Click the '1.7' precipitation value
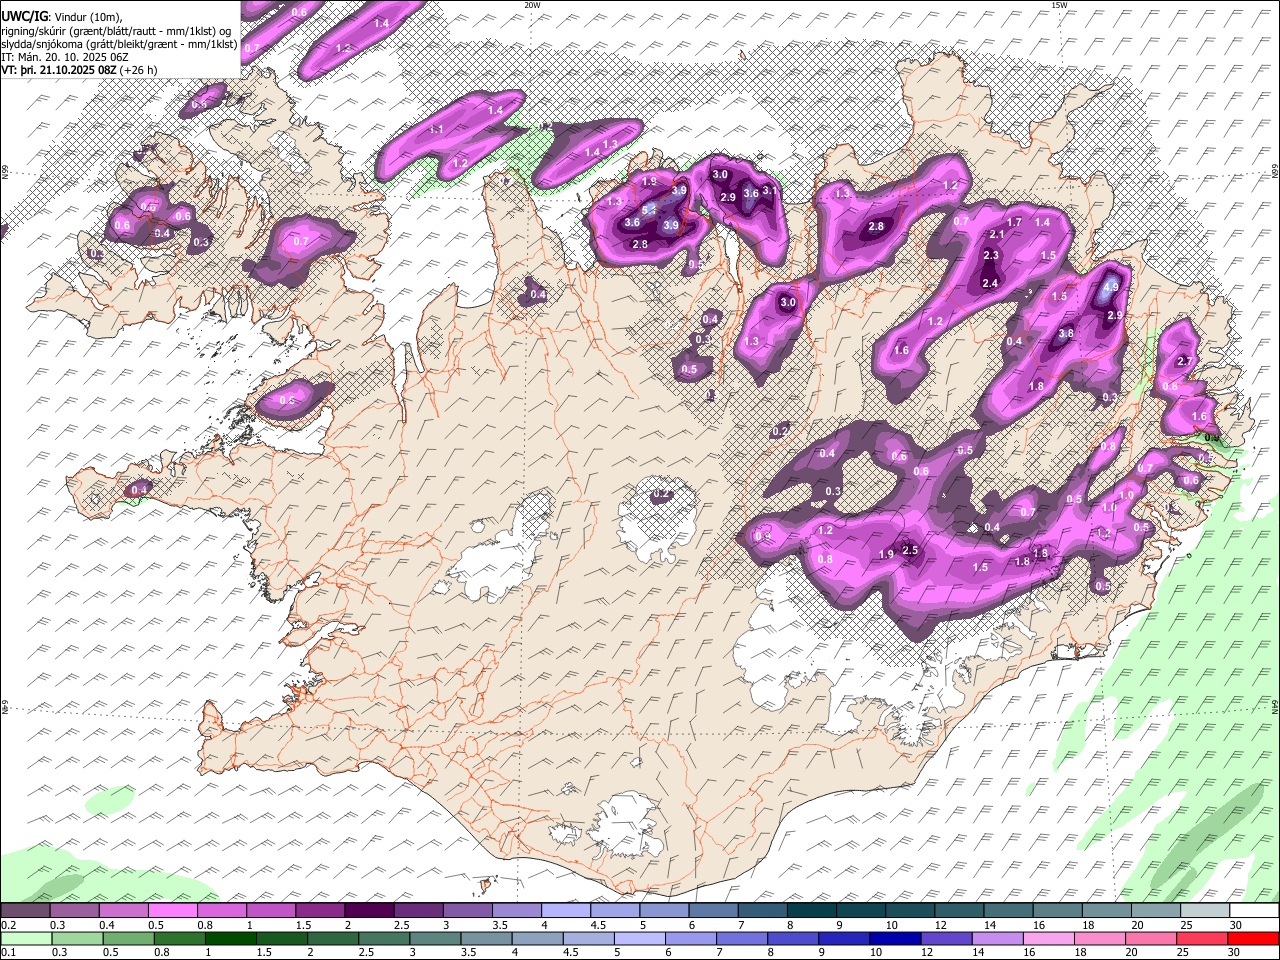Image resolution: width=1280 pixels, height=960 pixels. 1014,222
